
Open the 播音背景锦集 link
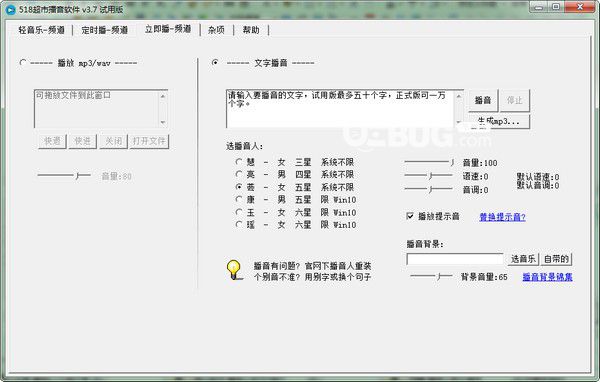[x=548, y=277]
